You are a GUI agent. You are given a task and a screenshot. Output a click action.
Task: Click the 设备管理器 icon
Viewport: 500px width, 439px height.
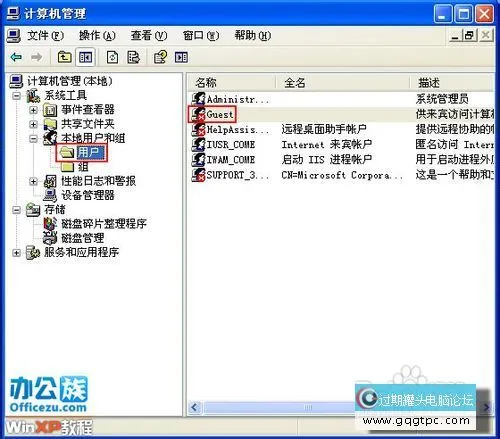pyautogui.click(x=50, y=195)
